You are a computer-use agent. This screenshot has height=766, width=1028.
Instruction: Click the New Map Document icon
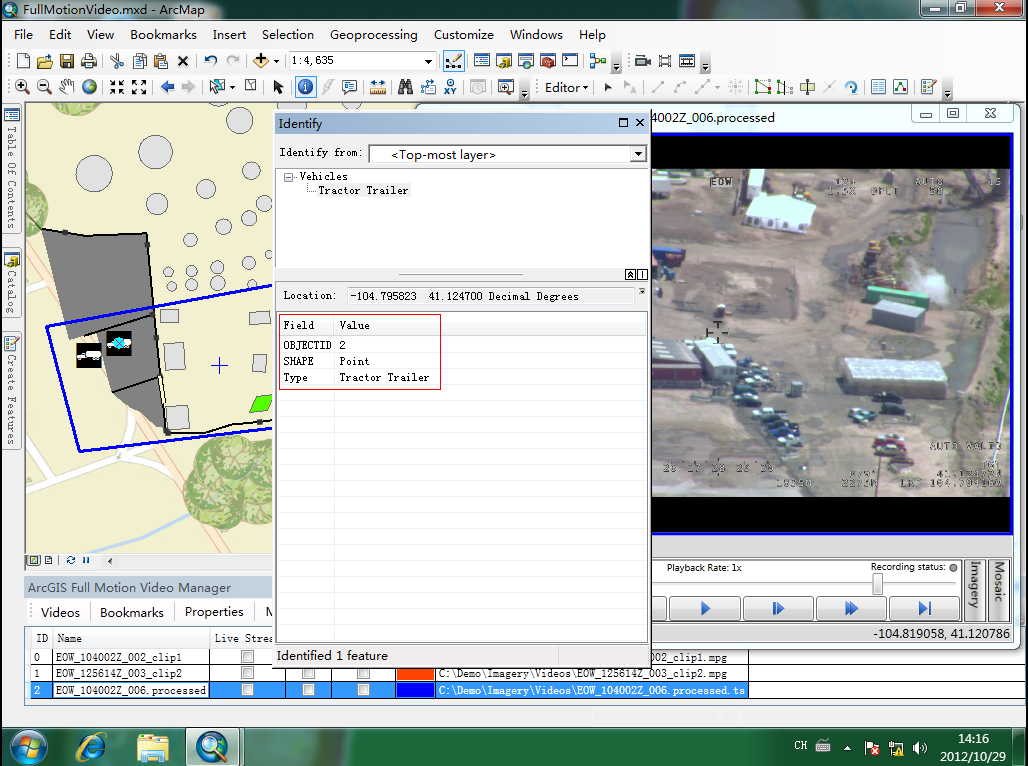point(23,61)
